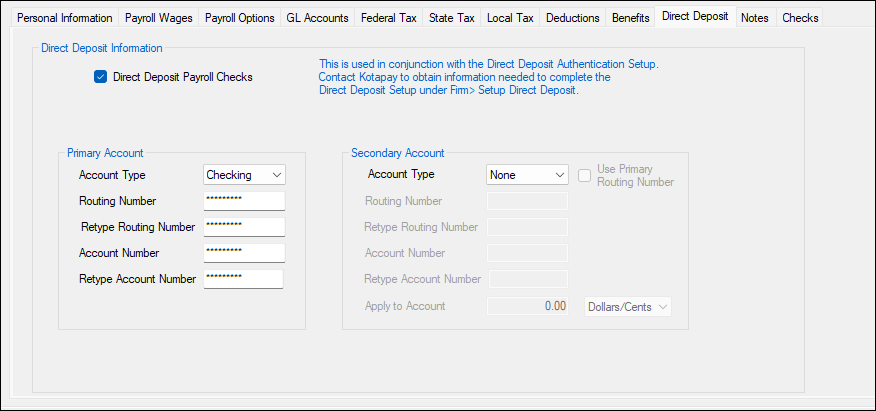This screenshot has width=876, height=411.
Task: Click the primary Retype Routing Number field
Action: pos(244,227)
